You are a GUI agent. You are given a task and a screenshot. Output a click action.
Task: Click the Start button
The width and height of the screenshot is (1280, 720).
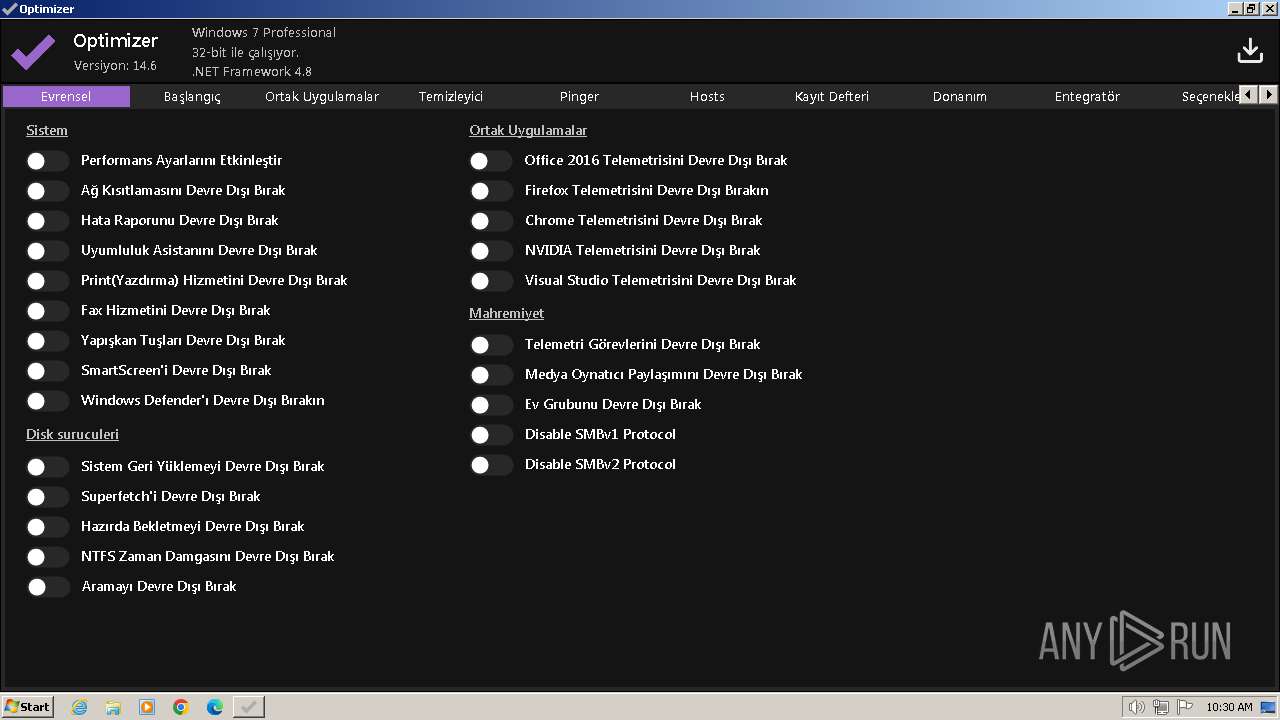click(28, 707)
